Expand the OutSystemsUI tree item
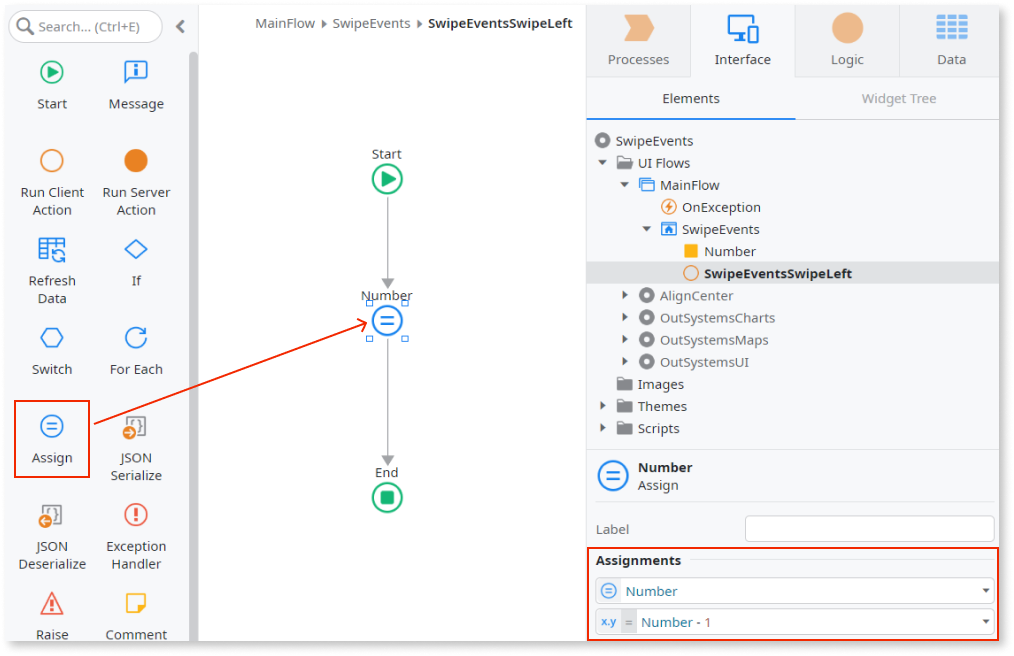Viewport: 1014px width, 656px height. pyautogui.click(x=624, y=361)
